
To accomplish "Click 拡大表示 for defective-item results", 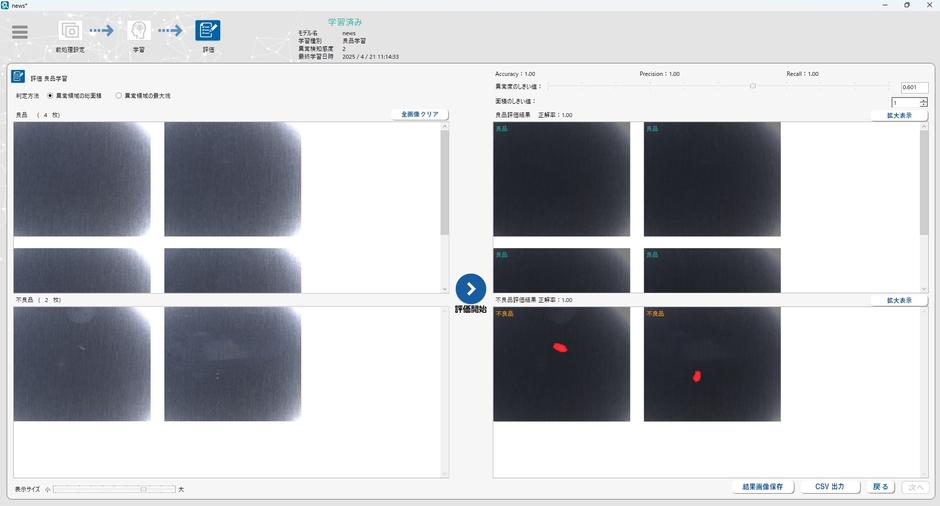I will coord(899,300).
